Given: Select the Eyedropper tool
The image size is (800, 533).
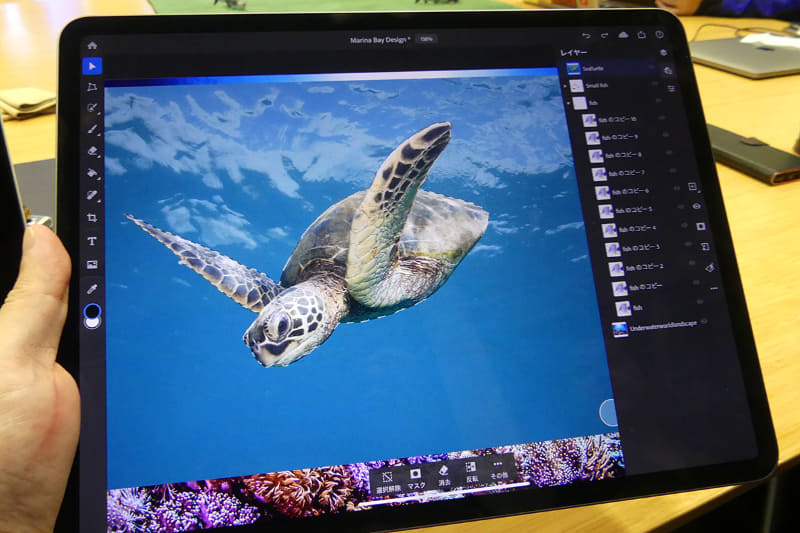Looking at the screenshot, I should (x=92, y=289).
